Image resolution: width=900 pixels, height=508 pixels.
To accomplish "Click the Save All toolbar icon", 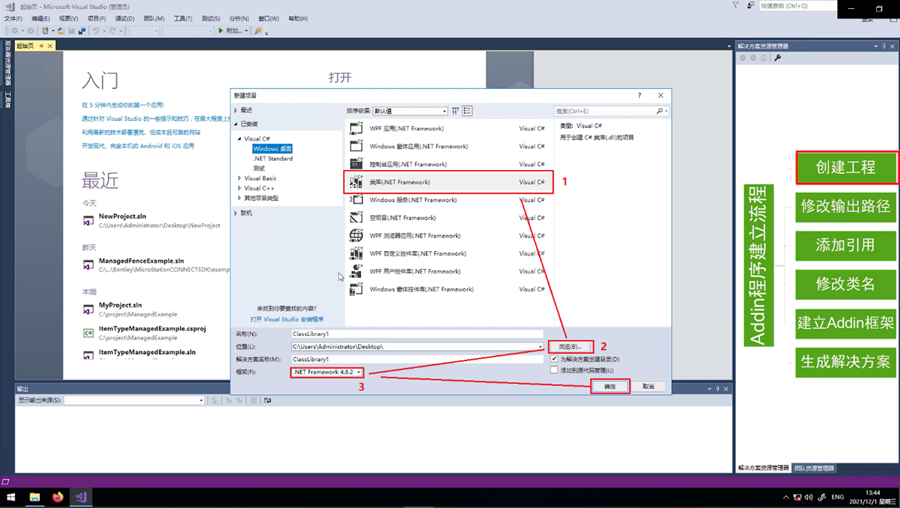I will click(x=82, y=30).
